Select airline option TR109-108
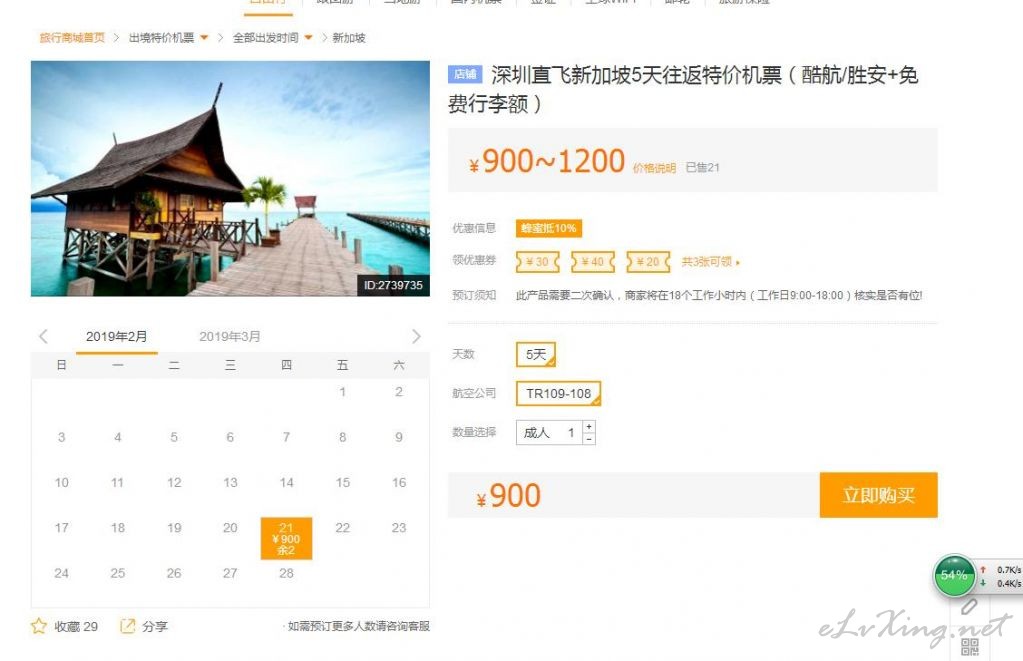The image size is (1023, 661). (x=558, y=393)
